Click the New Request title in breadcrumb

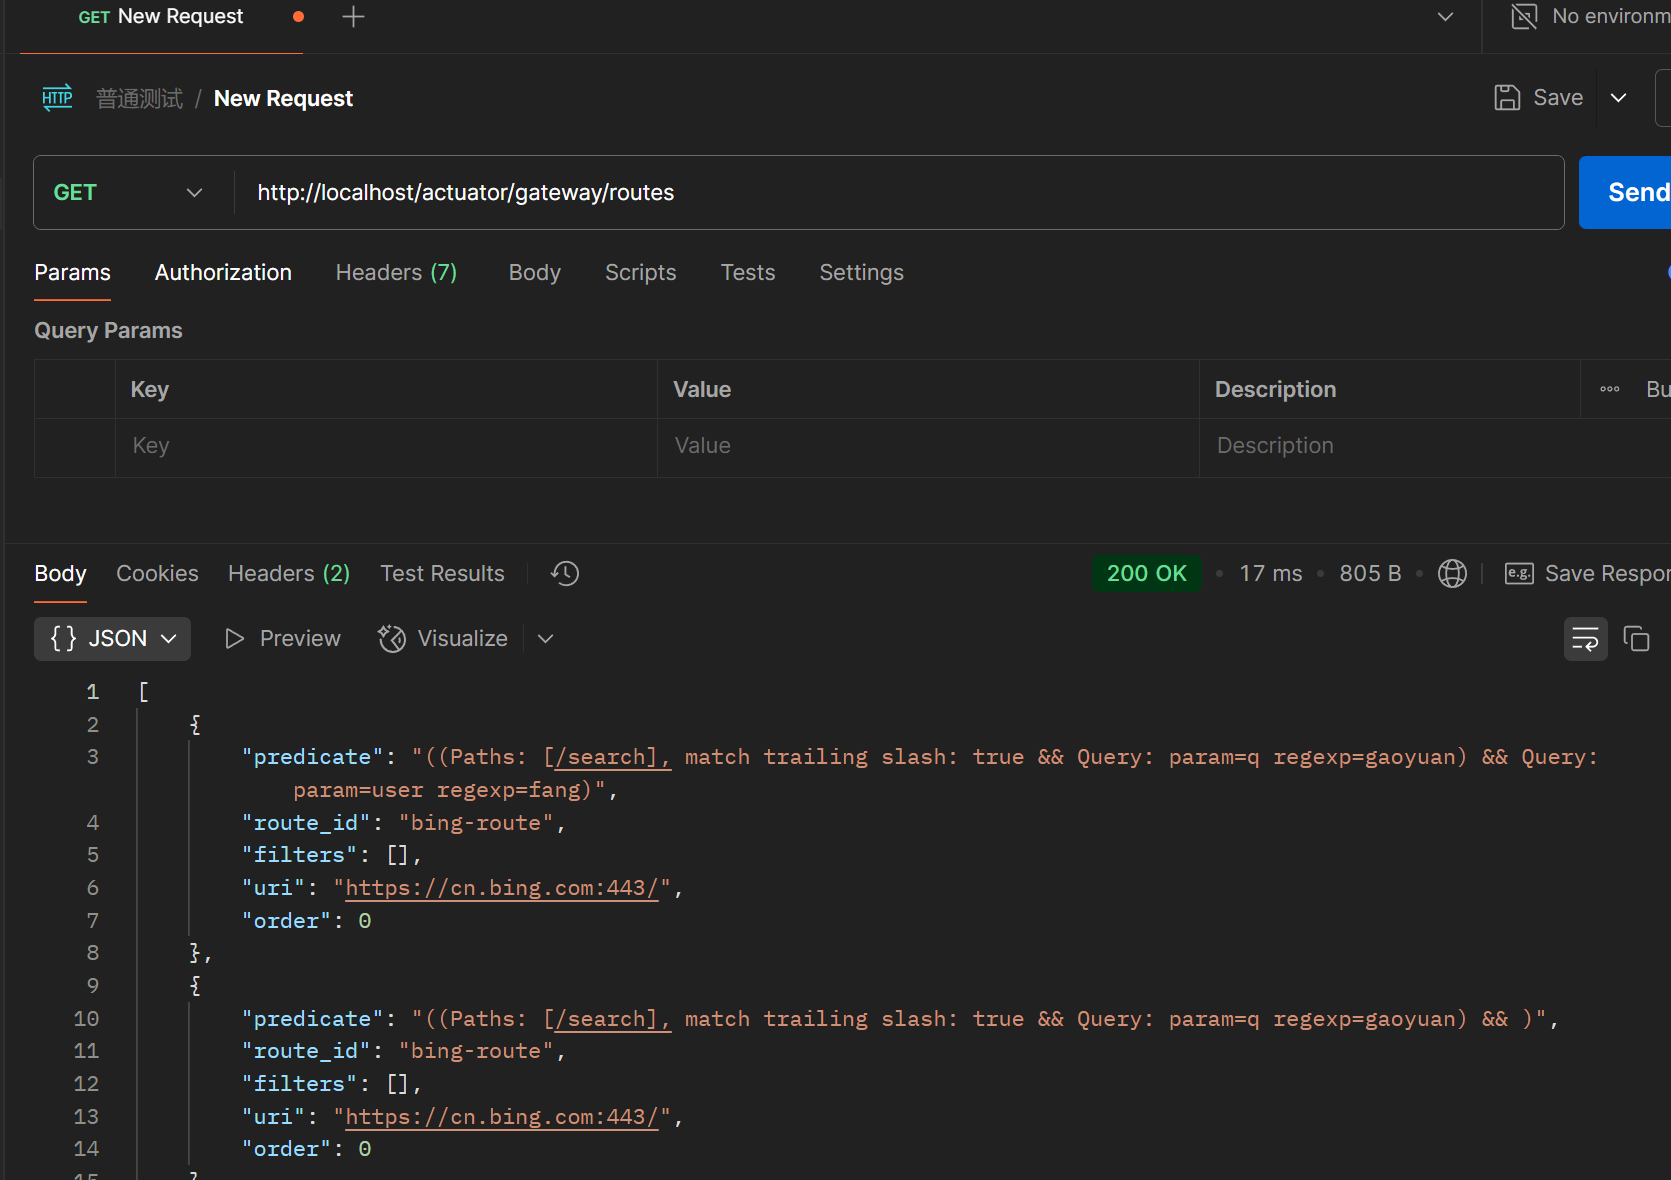click(284, 98)
